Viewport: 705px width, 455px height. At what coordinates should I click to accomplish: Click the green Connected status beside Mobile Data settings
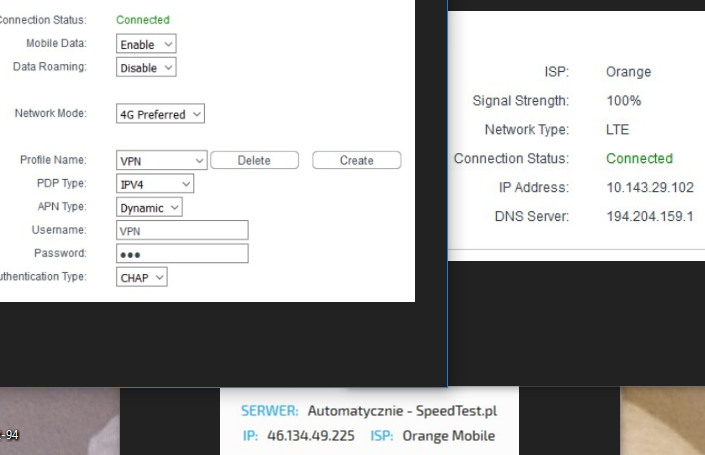coord(143,20)
